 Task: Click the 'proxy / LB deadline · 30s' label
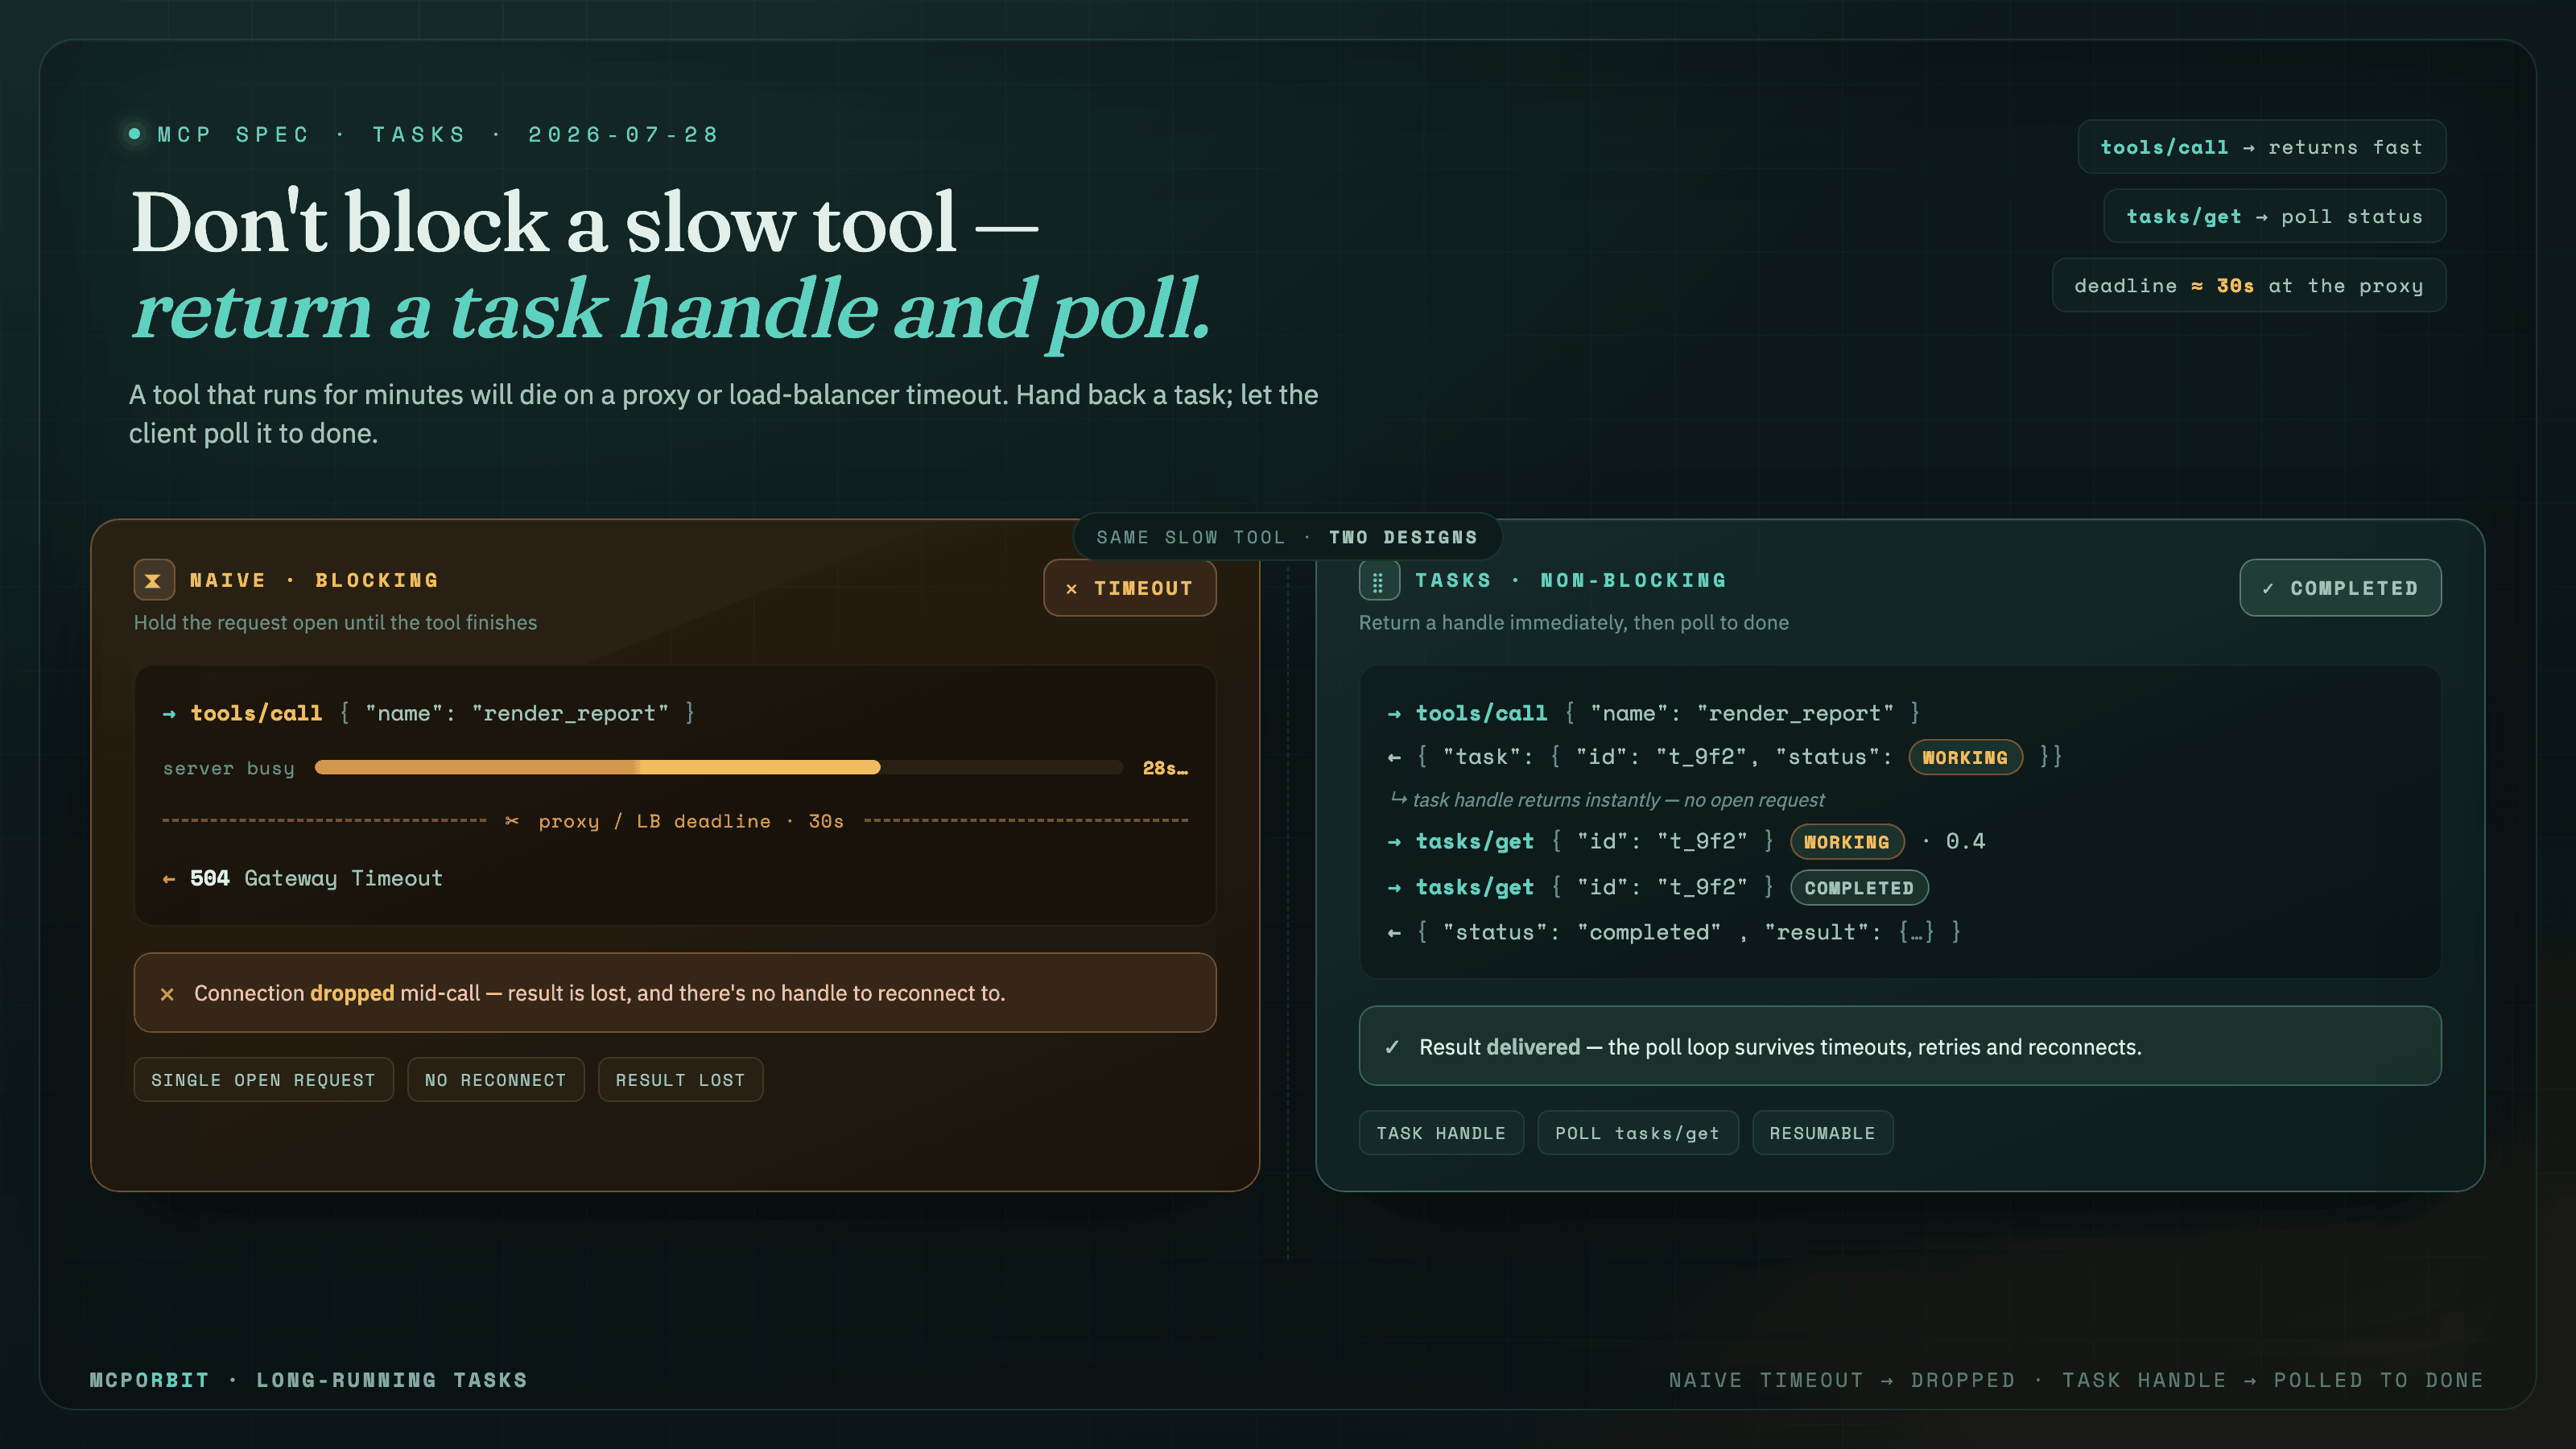coord(690,821)
